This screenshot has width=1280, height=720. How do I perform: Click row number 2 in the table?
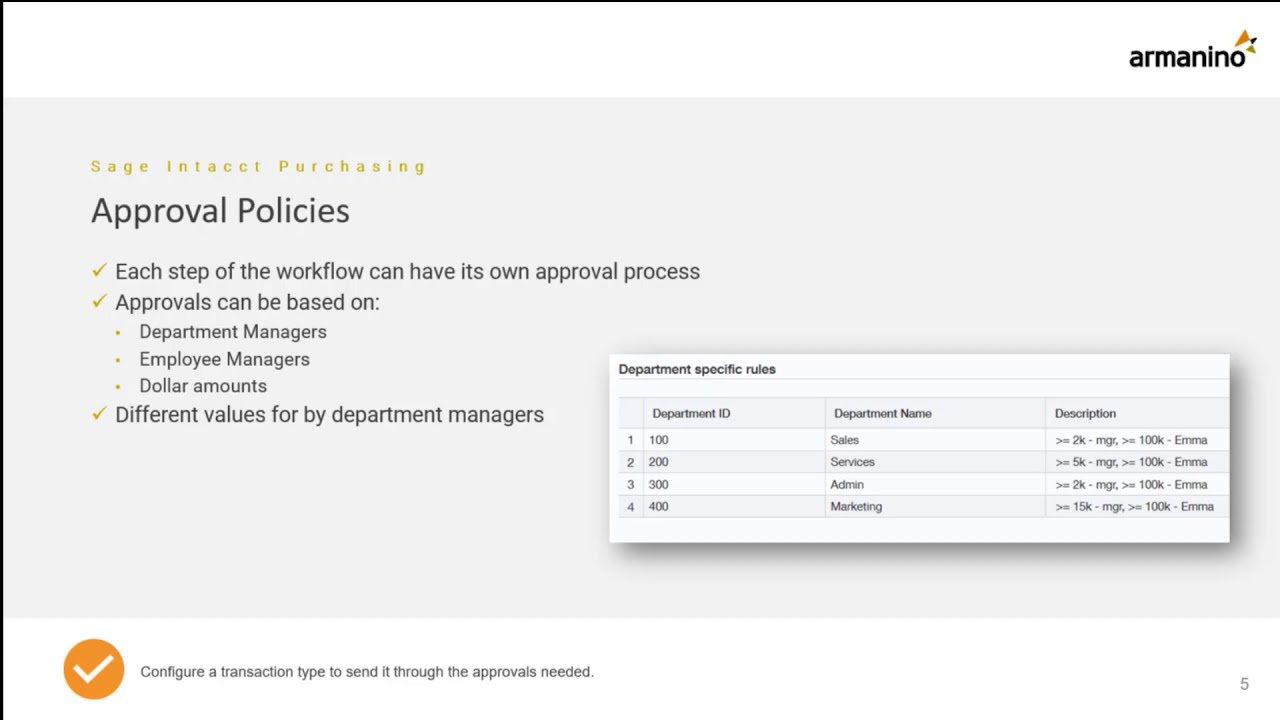(x=630, y=462)
